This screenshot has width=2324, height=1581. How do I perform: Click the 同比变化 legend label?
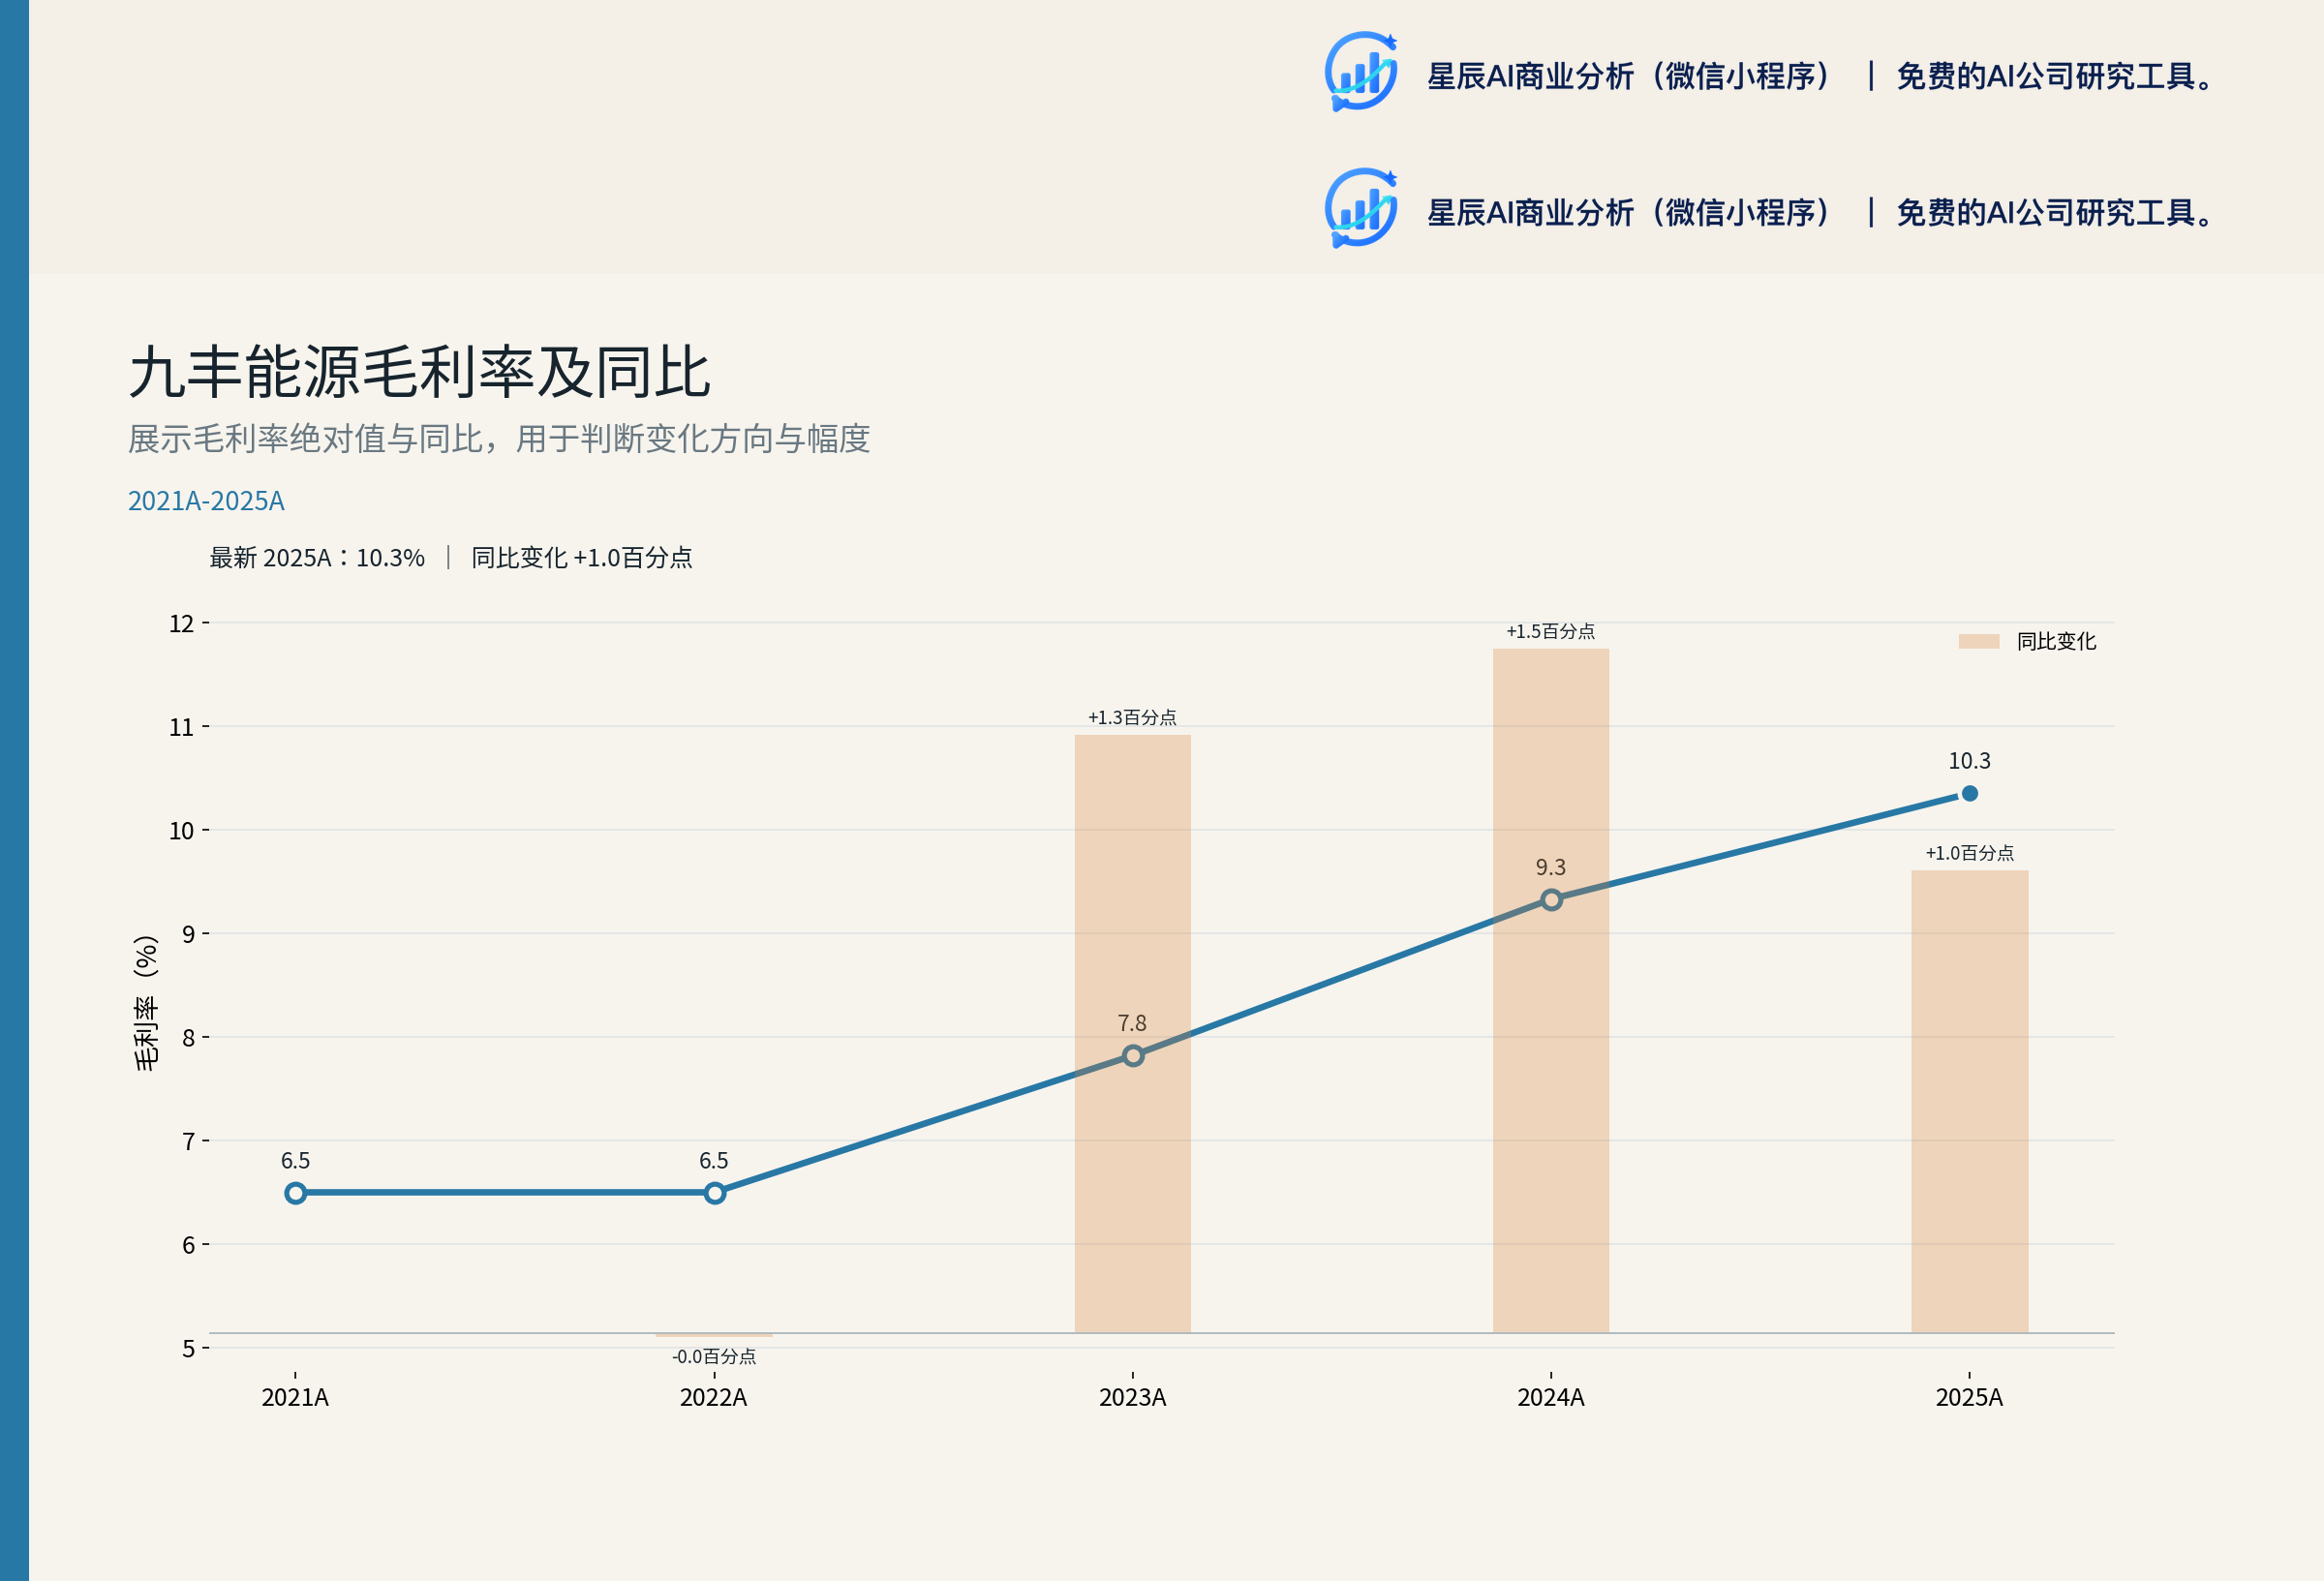pos(2055,641)
